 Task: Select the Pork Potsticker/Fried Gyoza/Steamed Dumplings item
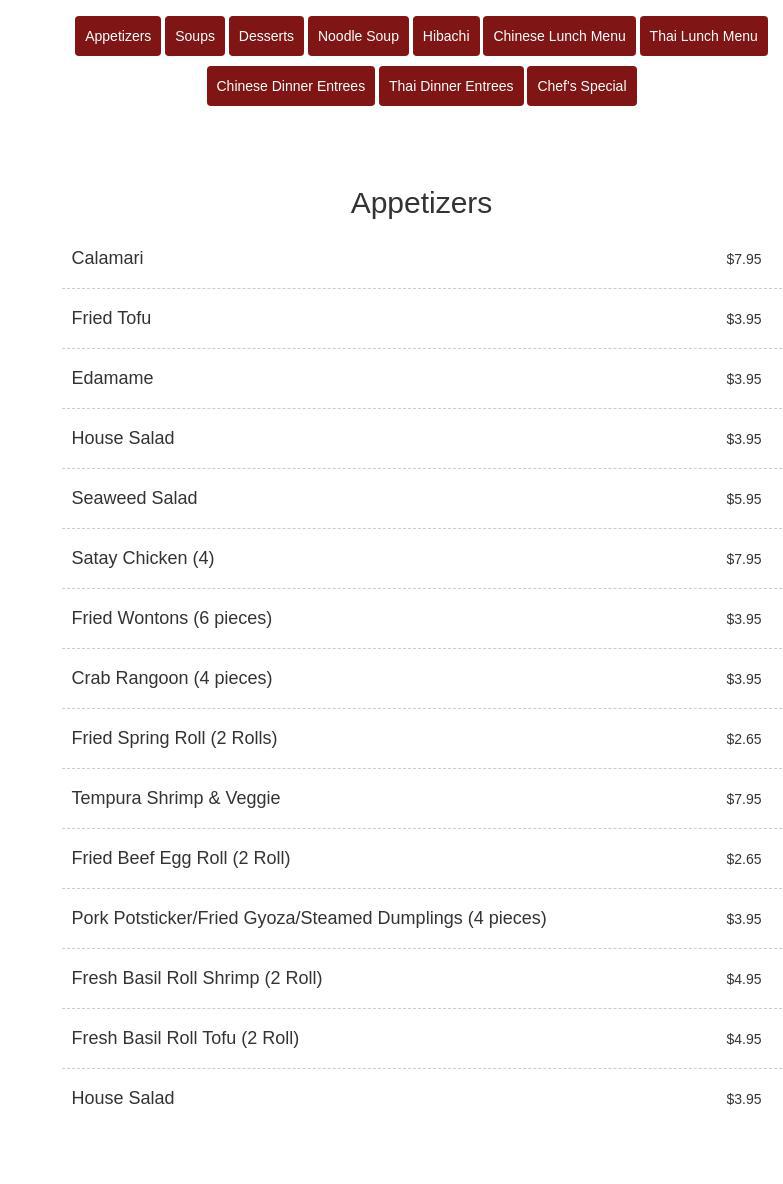tap(309, 918)
